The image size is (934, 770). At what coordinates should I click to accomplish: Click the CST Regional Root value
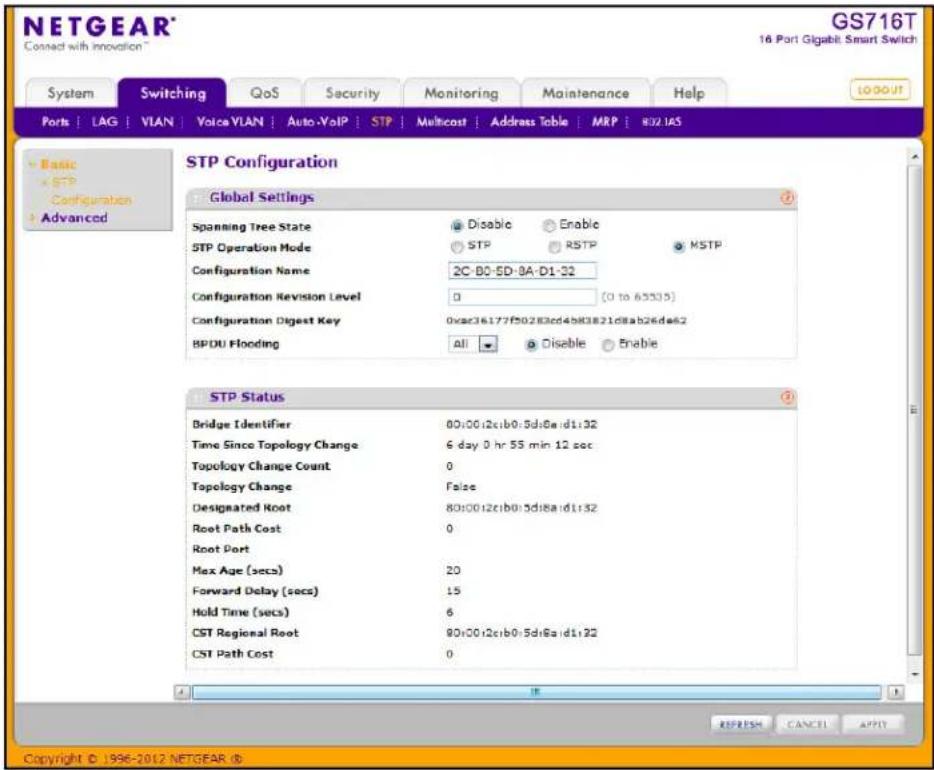[x=521, y=633]
